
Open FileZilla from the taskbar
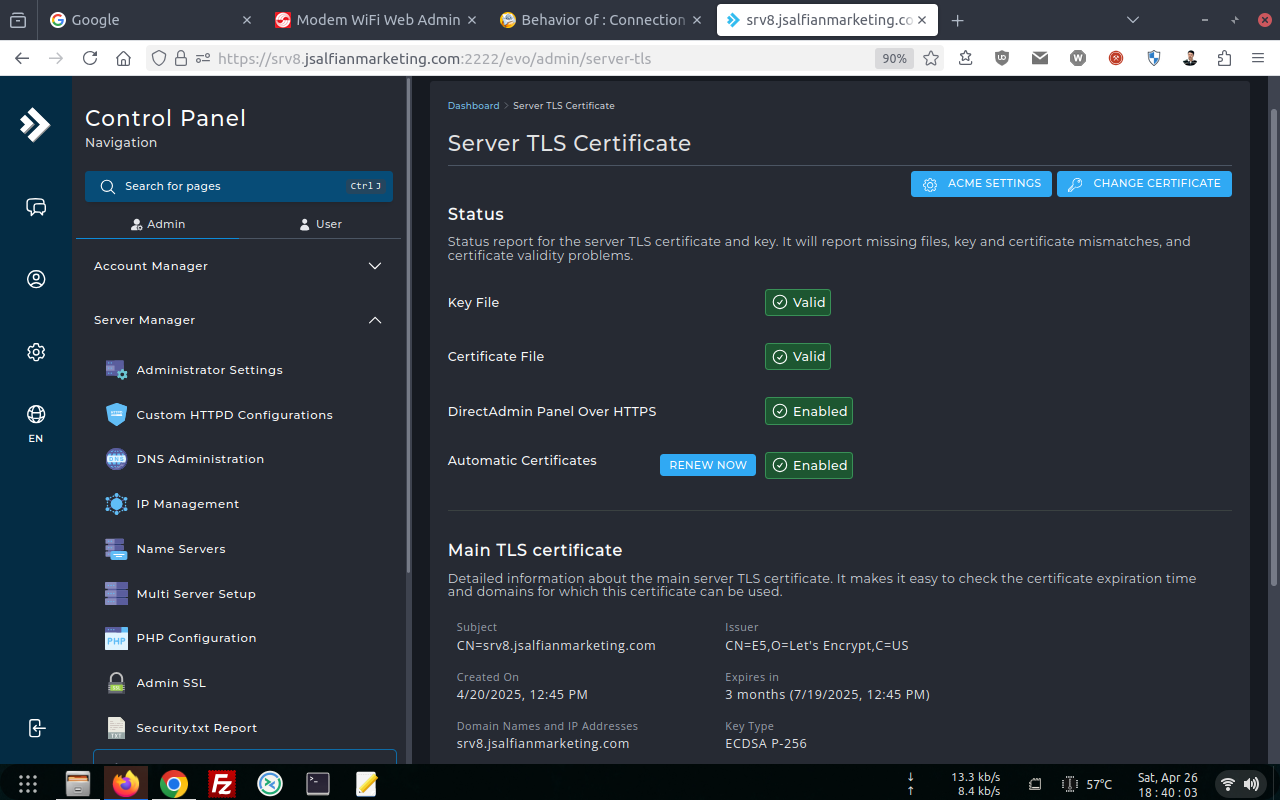point(222,784)
